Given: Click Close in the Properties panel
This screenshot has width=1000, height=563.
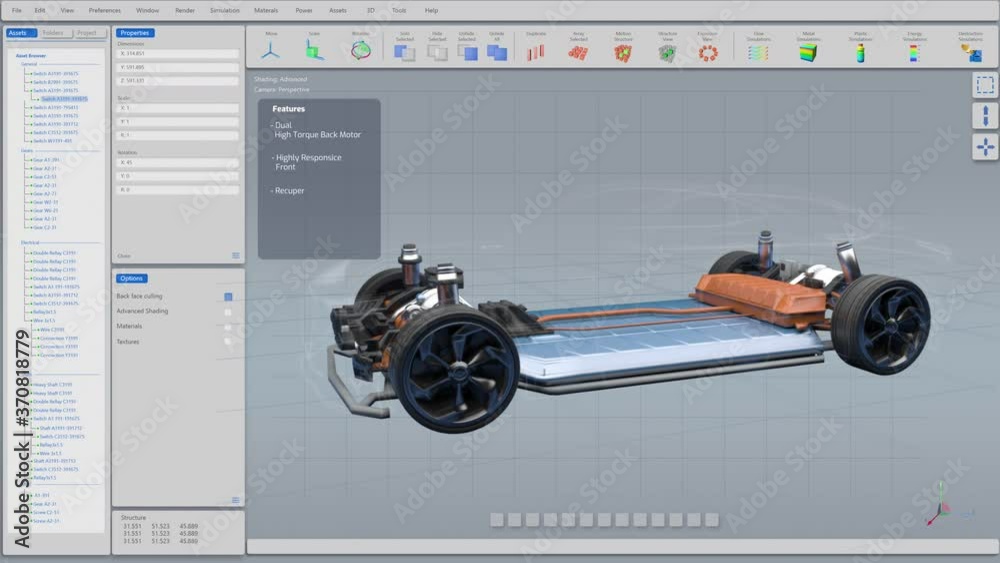Looking at the screenshot, I should pos(124,256).
